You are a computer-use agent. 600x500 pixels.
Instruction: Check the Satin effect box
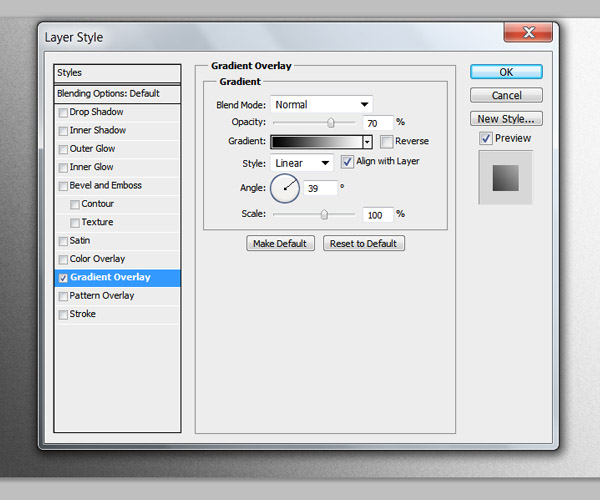63,241
